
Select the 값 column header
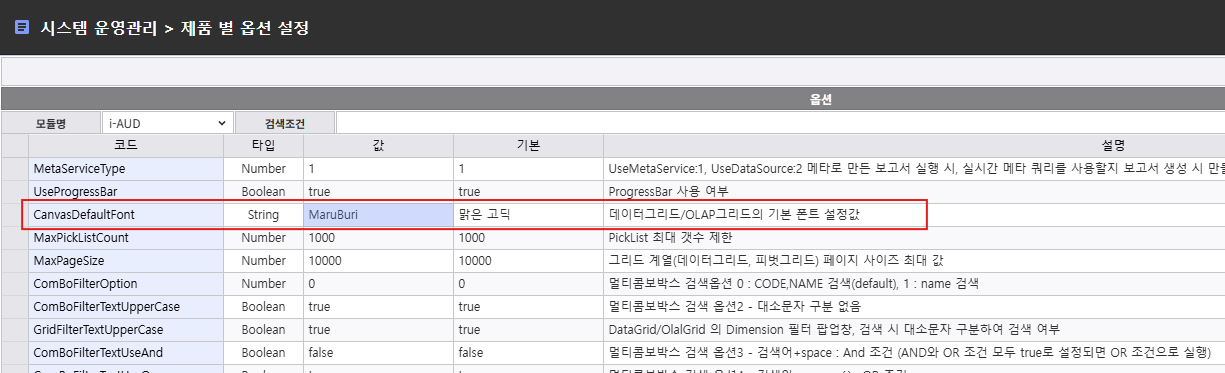pyautogui.click(x=378, y=146)
